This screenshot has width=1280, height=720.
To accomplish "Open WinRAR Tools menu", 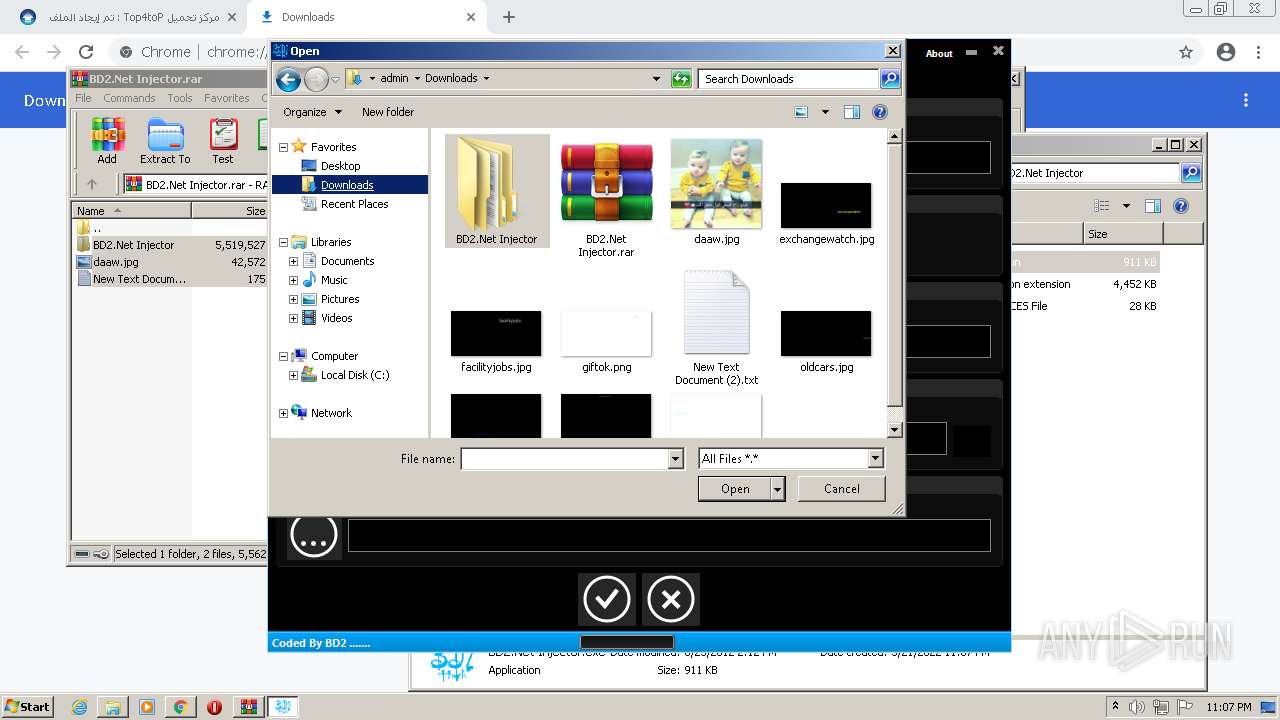I will 180,98.
